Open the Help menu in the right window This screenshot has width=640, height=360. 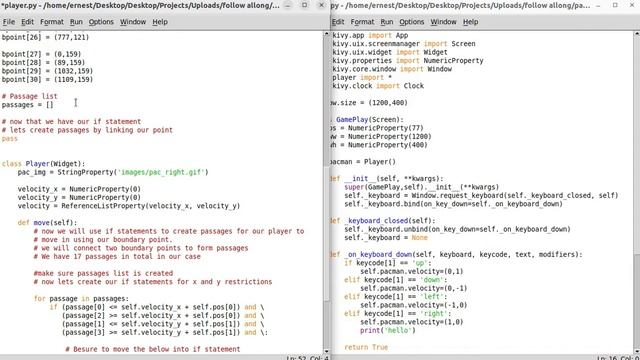470,22
